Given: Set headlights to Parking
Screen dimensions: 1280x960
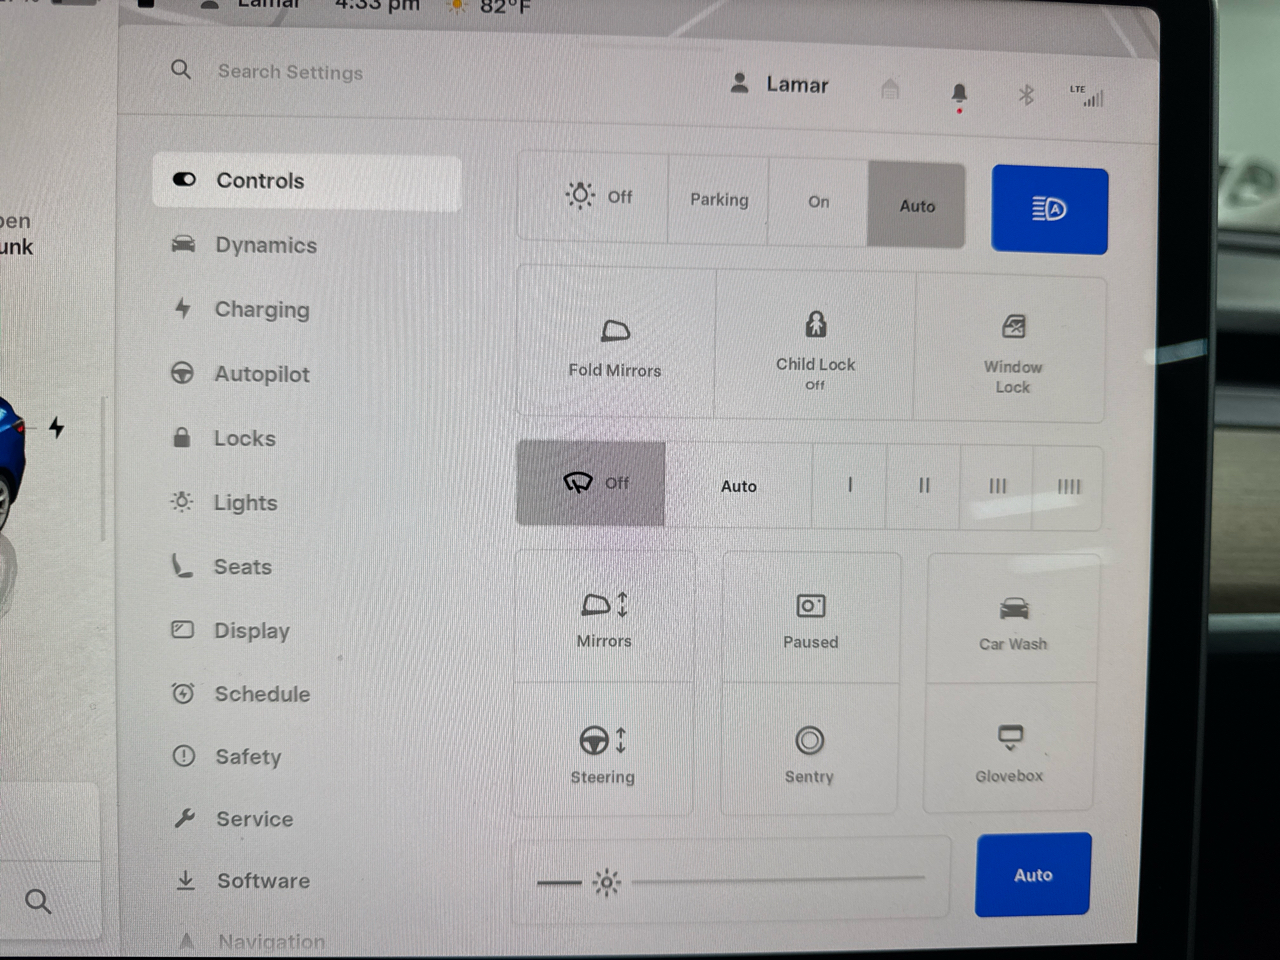Looking at the screenshot, I should [719, 200].
